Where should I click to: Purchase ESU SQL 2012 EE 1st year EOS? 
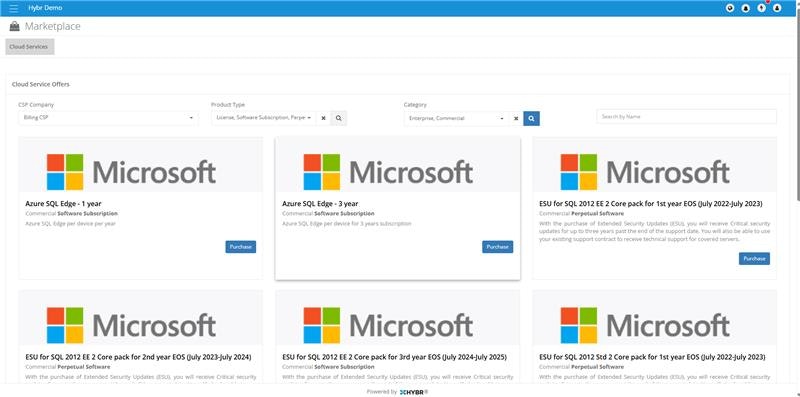(754, 259)
